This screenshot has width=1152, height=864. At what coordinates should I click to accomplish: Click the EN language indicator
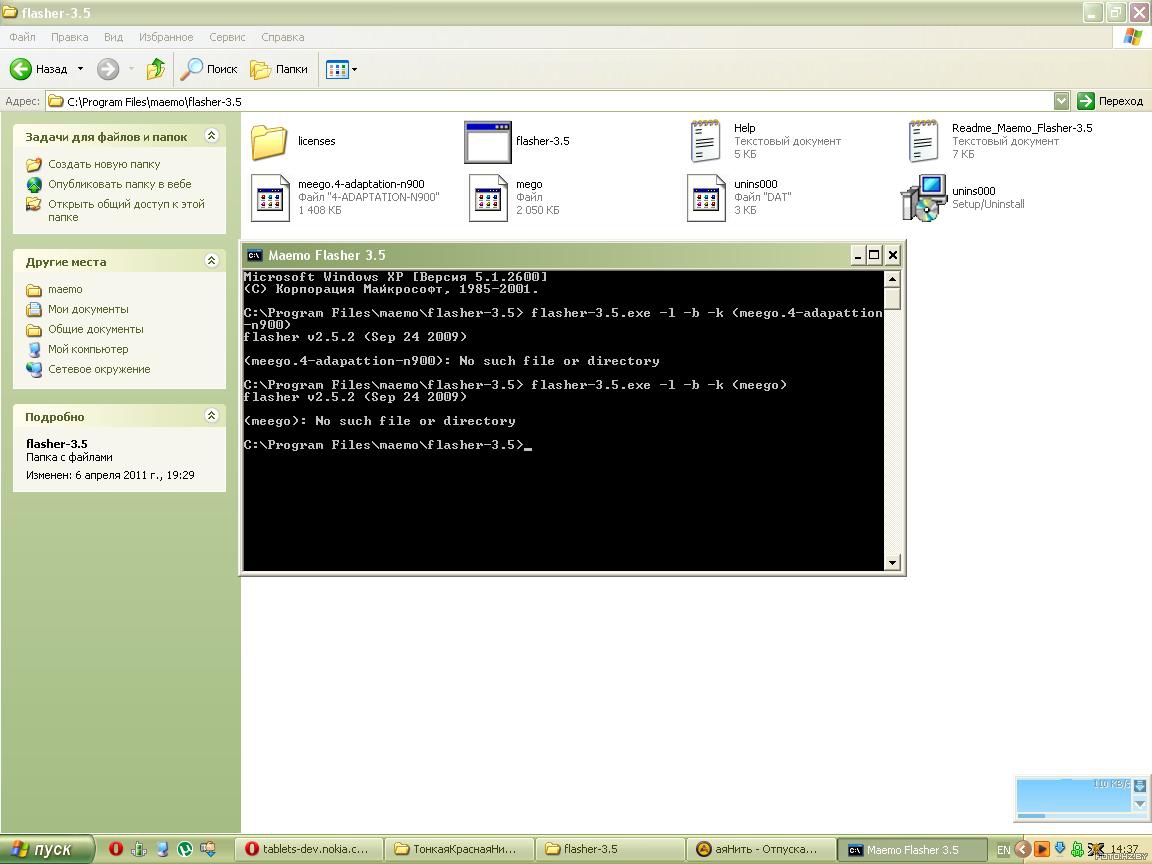point(1003,849)
